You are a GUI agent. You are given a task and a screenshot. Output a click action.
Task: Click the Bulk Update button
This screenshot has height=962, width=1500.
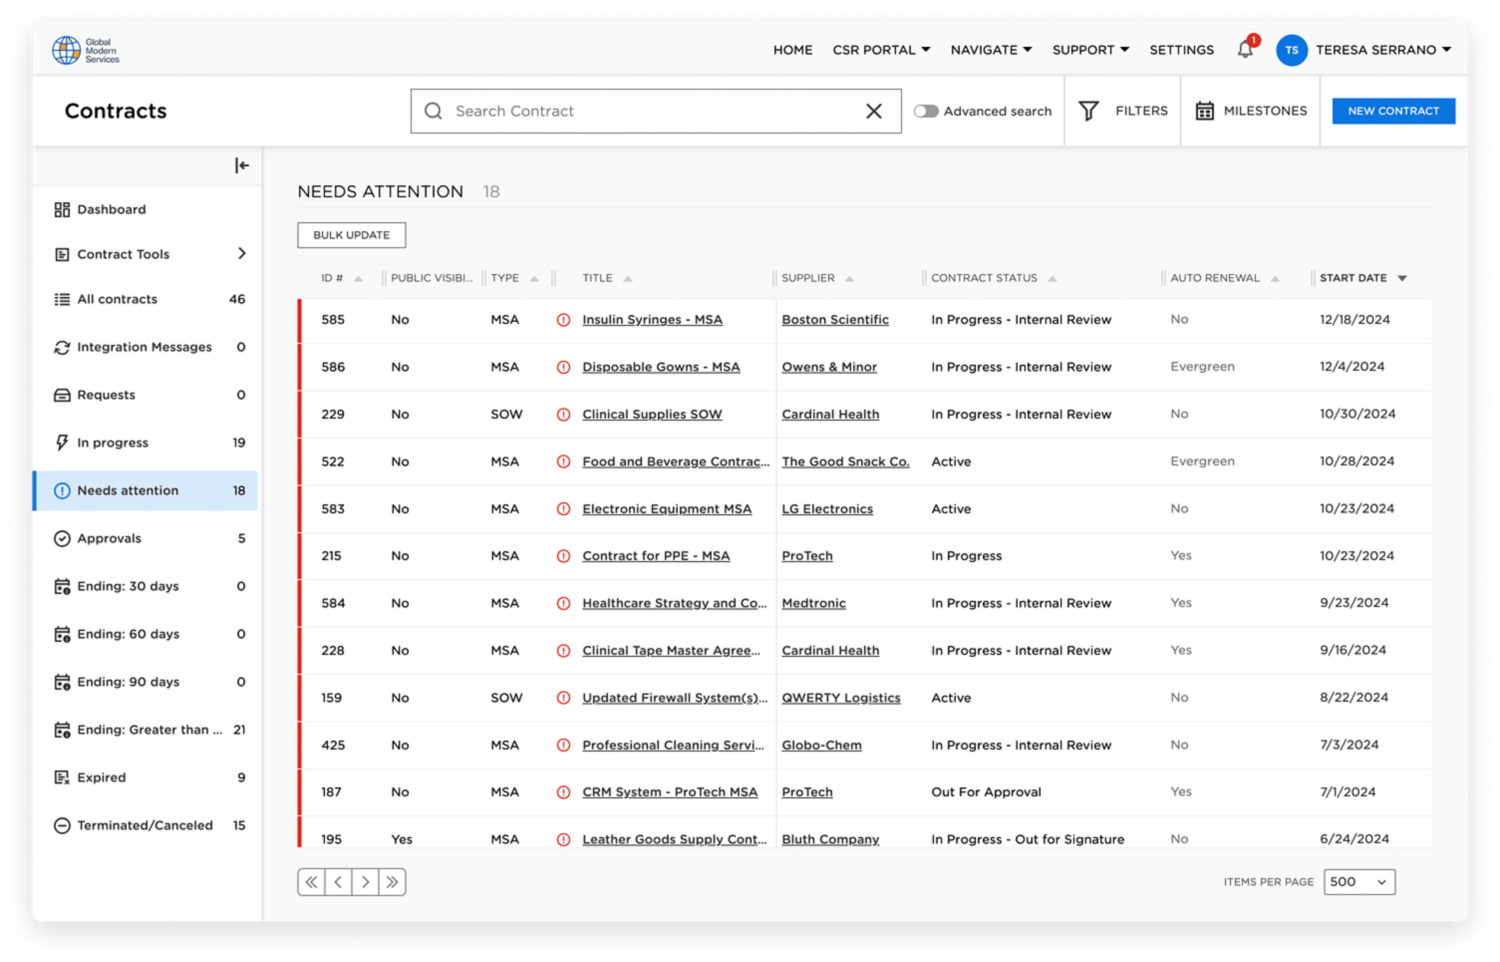351,235
